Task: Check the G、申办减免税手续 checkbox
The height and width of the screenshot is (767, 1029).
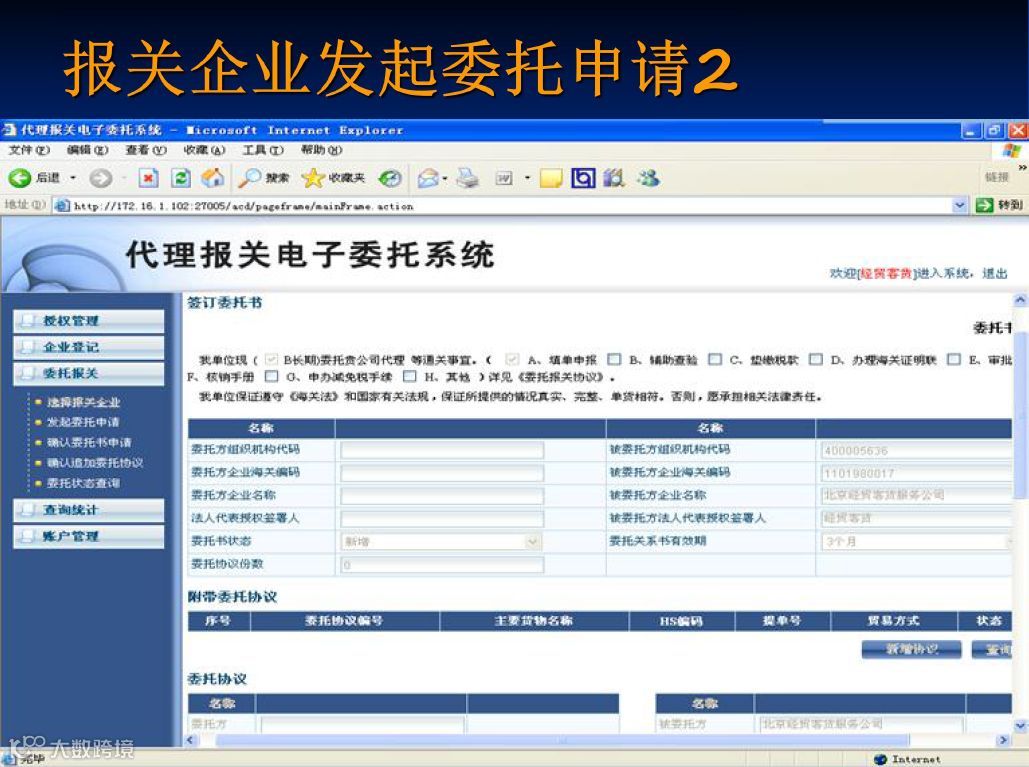Action: [x=271, y=377]
